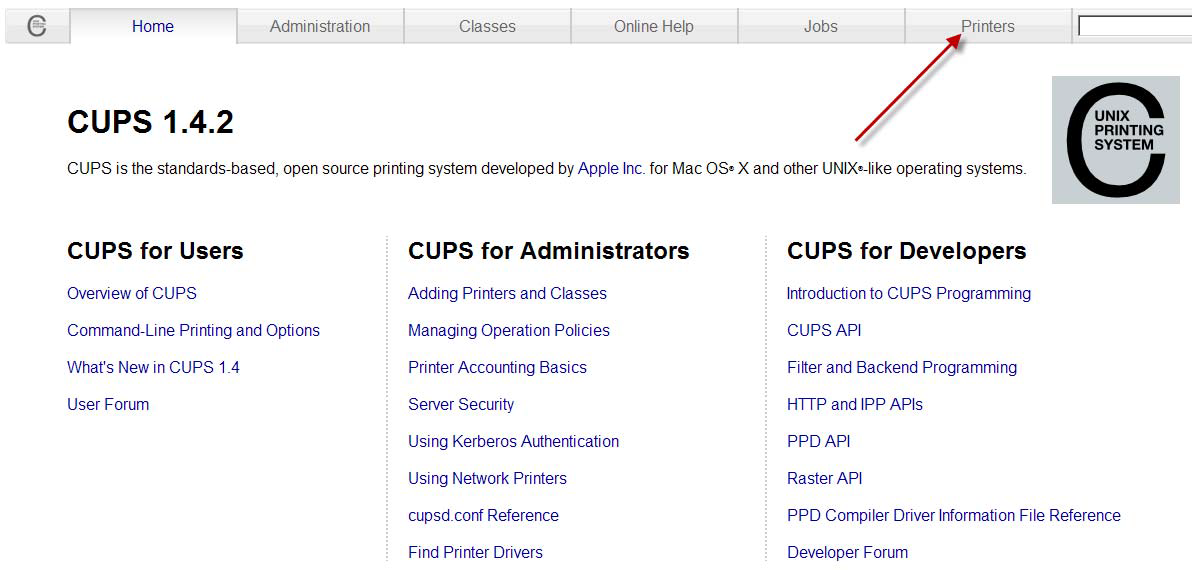Go to the Classes tab
The image size is (1192, 570).
[x=487, y=27]
